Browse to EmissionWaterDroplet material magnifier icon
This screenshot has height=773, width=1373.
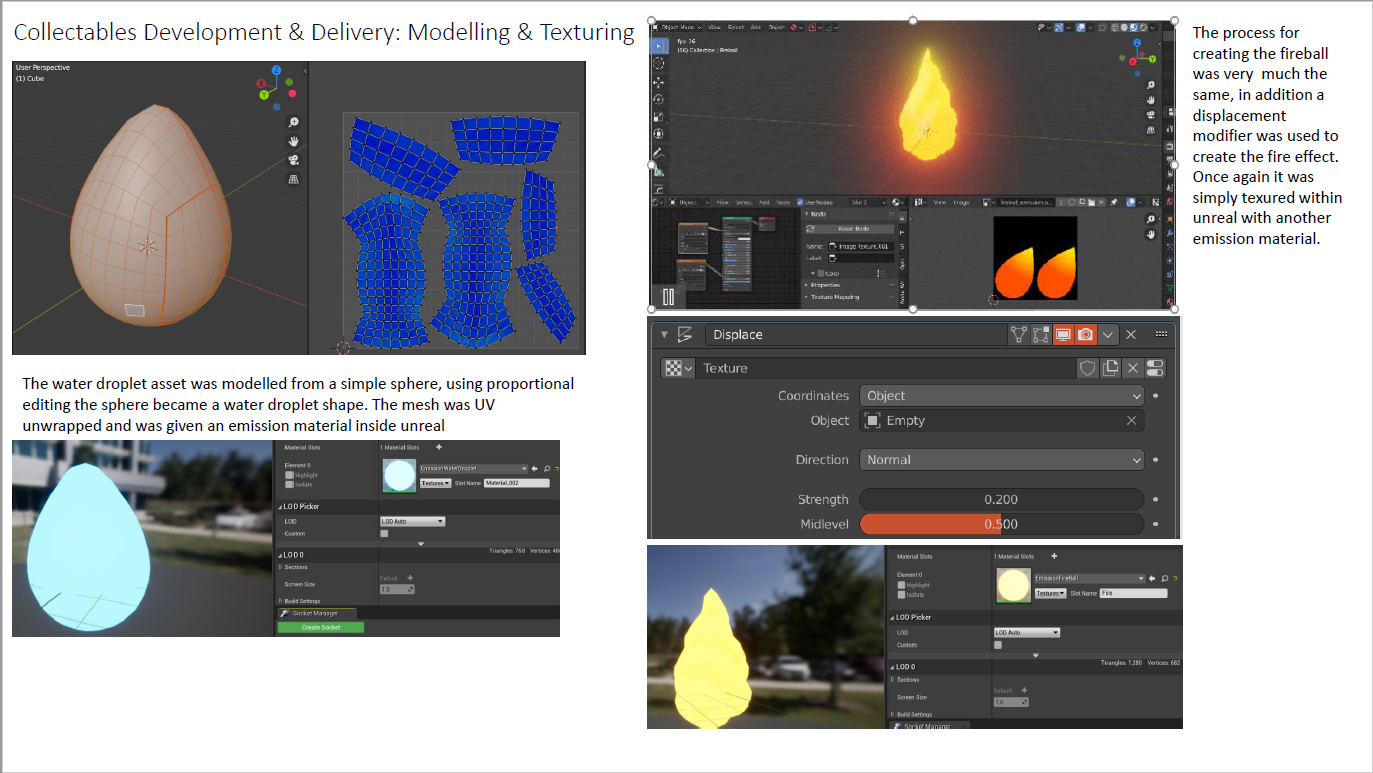click(547, 469)
